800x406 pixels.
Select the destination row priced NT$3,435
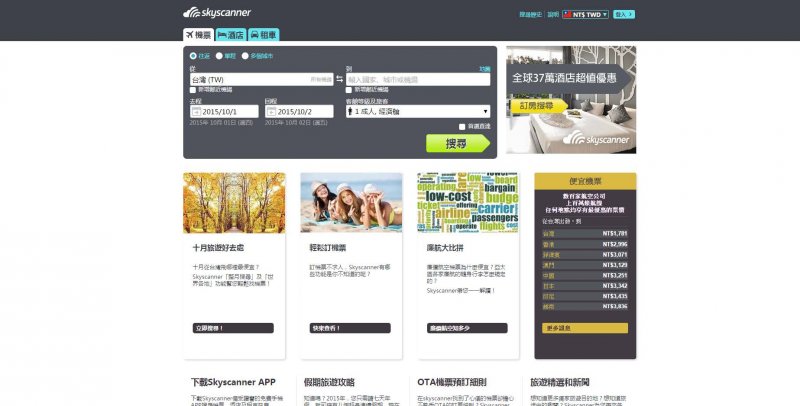585,296
